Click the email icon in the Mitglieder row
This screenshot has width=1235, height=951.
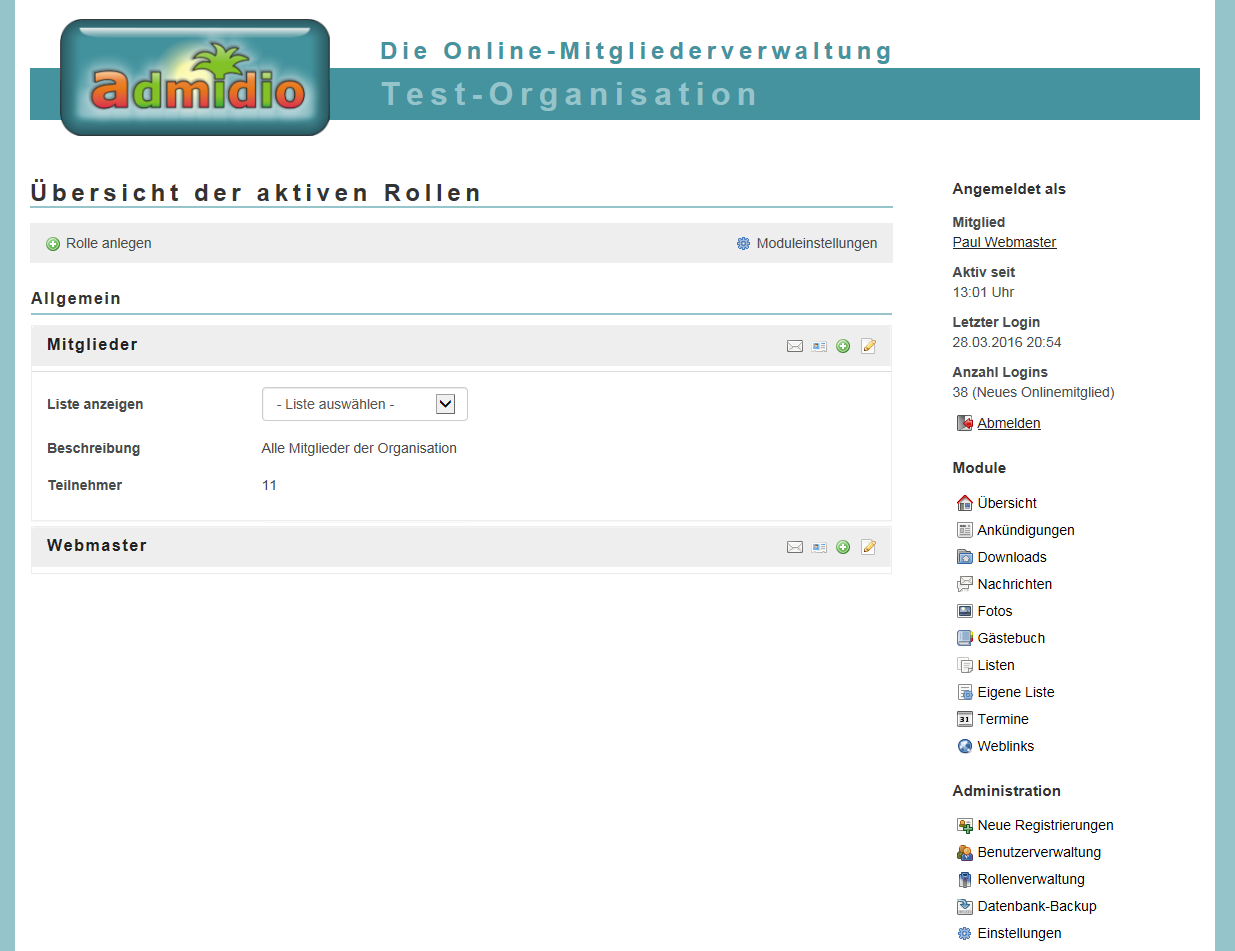[x=795, y=346]
